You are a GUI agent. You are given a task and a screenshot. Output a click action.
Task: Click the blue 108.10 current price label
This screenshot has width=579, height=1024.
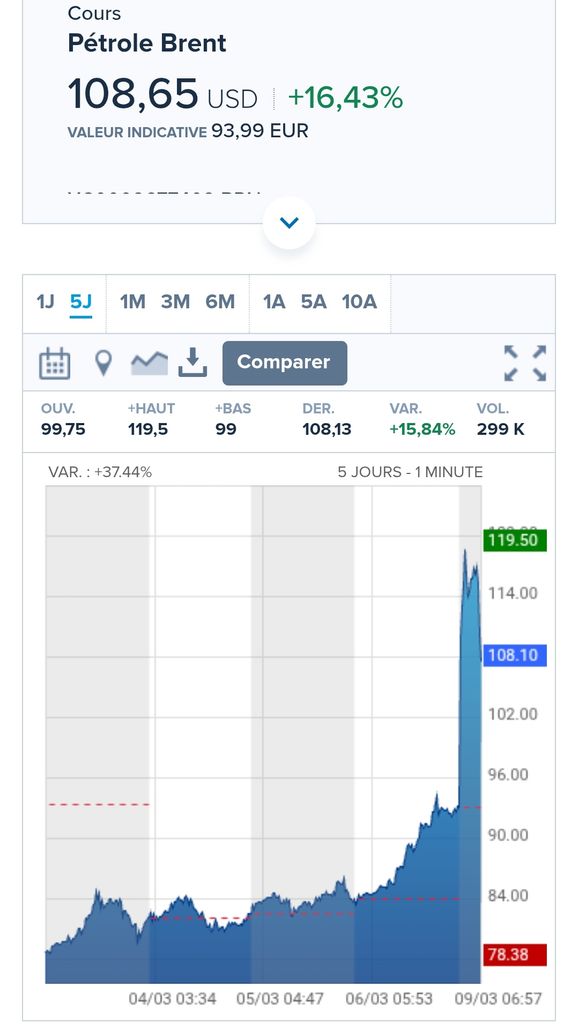point(514,654)
